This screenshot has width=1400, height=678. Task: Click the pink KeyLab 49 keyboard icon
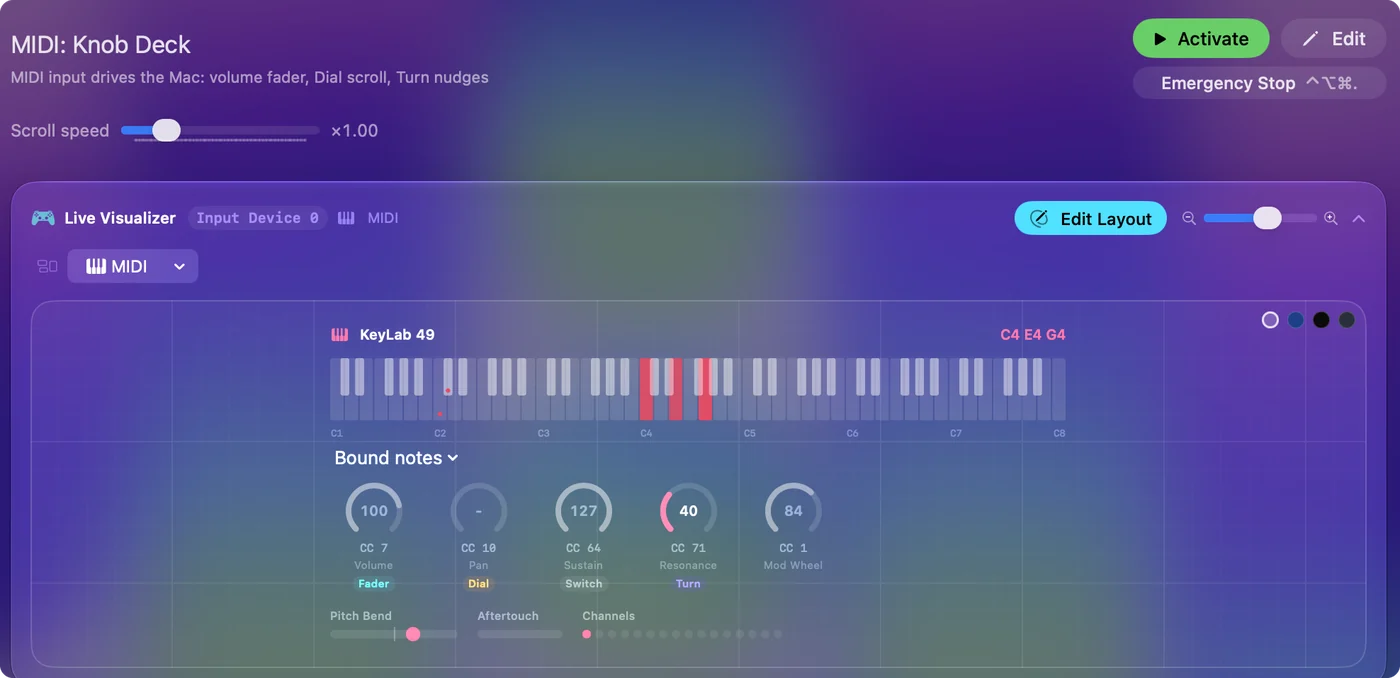pos(340,335)
